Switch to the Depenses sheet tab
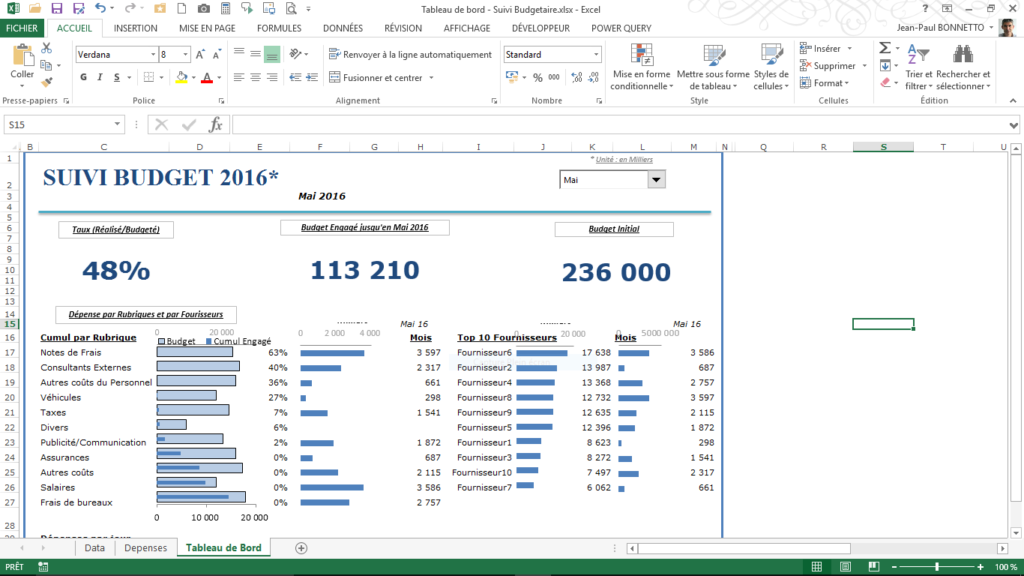Viewport: 1024px width, 576px height. pos(146,548)
